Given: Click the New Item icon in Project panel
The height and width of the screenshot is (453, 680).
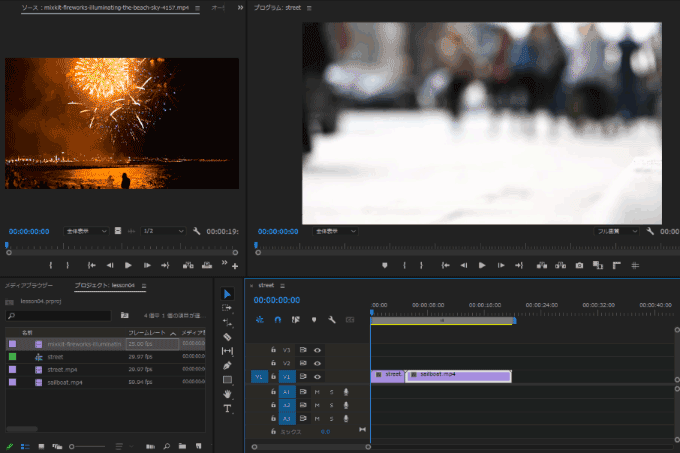Looking at the screenshot, I should click(x=198, y=446).
